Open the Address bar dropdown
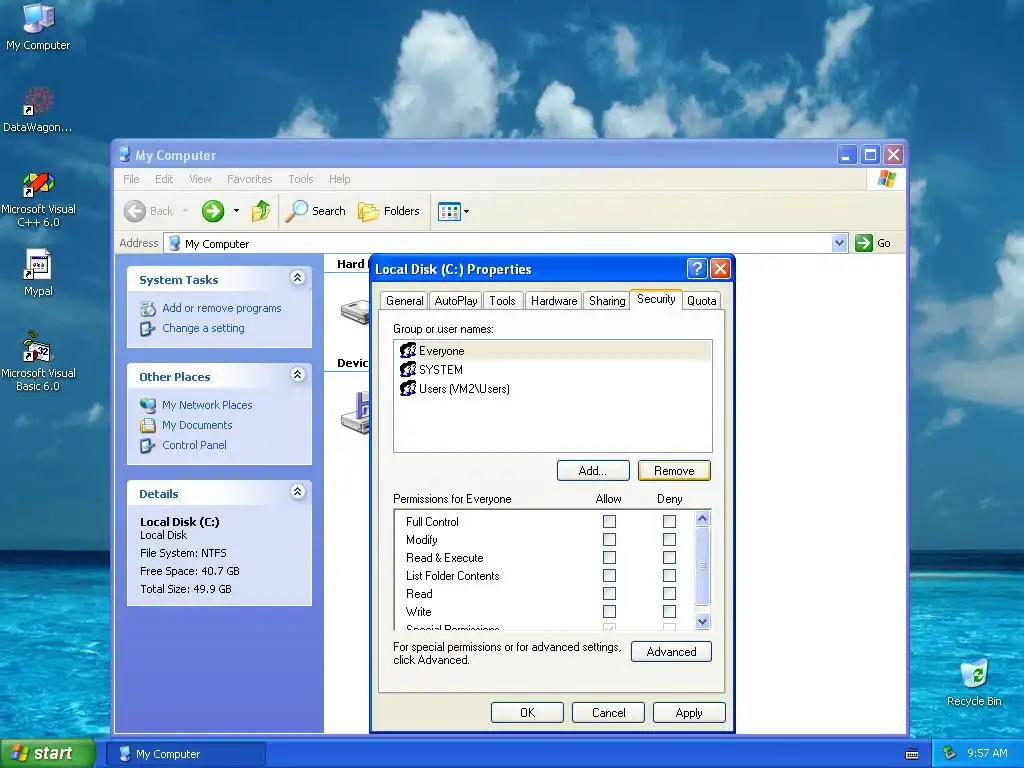 coord(840,243)
